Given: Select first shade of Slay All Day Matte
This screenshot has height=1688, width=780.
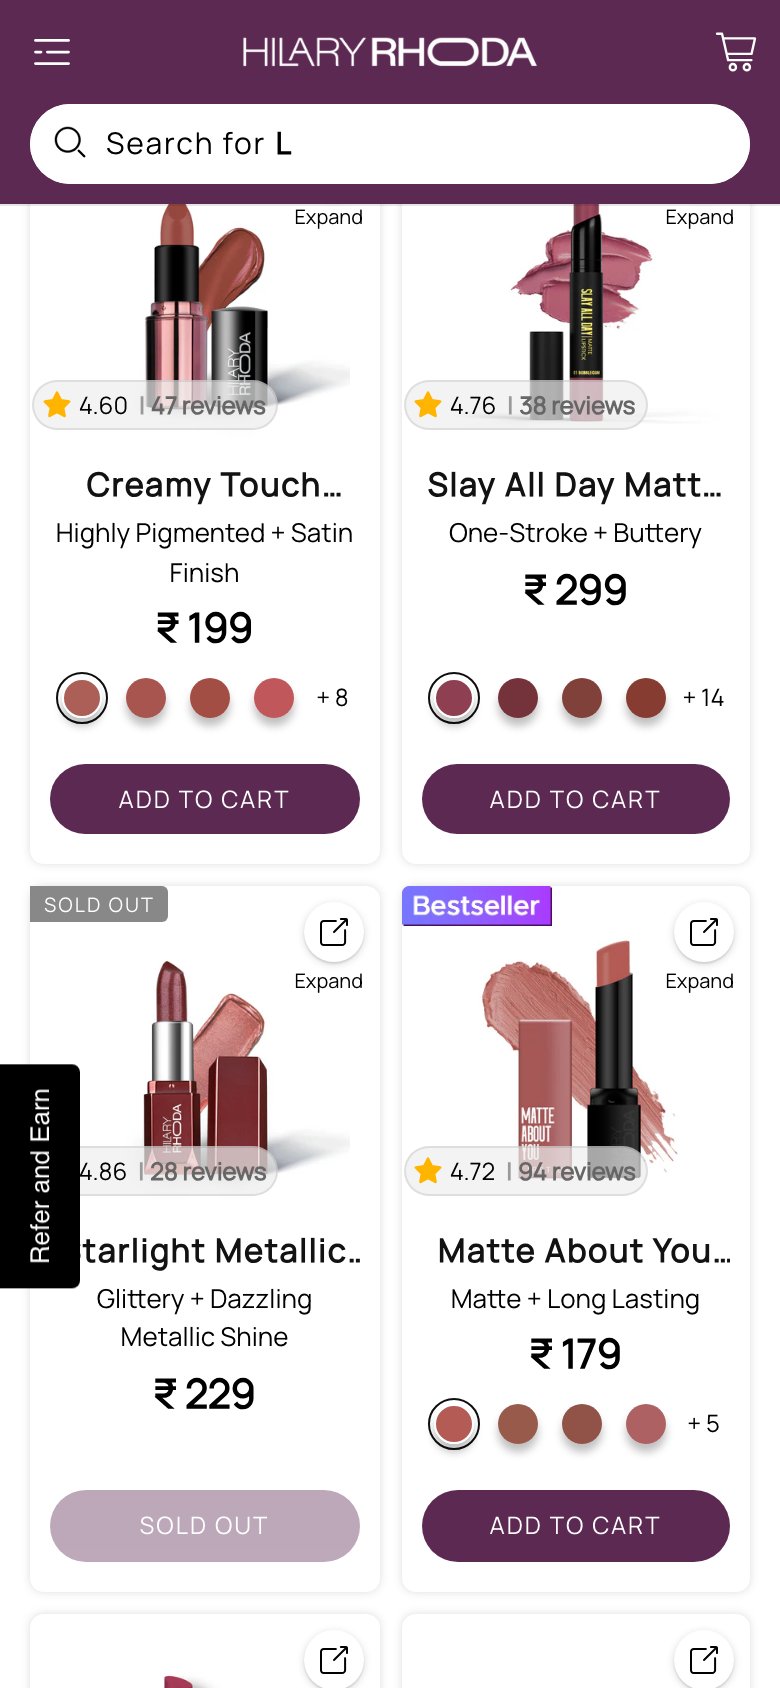Looking at the screenshot, I should coord(454,698).
